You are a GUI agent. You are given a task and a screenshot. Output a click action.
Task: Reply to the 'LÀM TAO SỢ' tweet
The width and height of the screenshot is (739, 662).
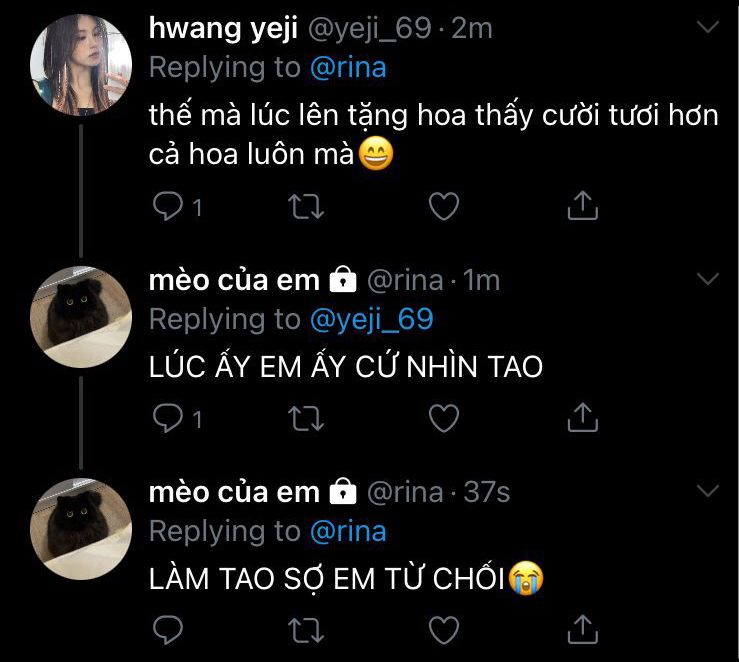168,629
